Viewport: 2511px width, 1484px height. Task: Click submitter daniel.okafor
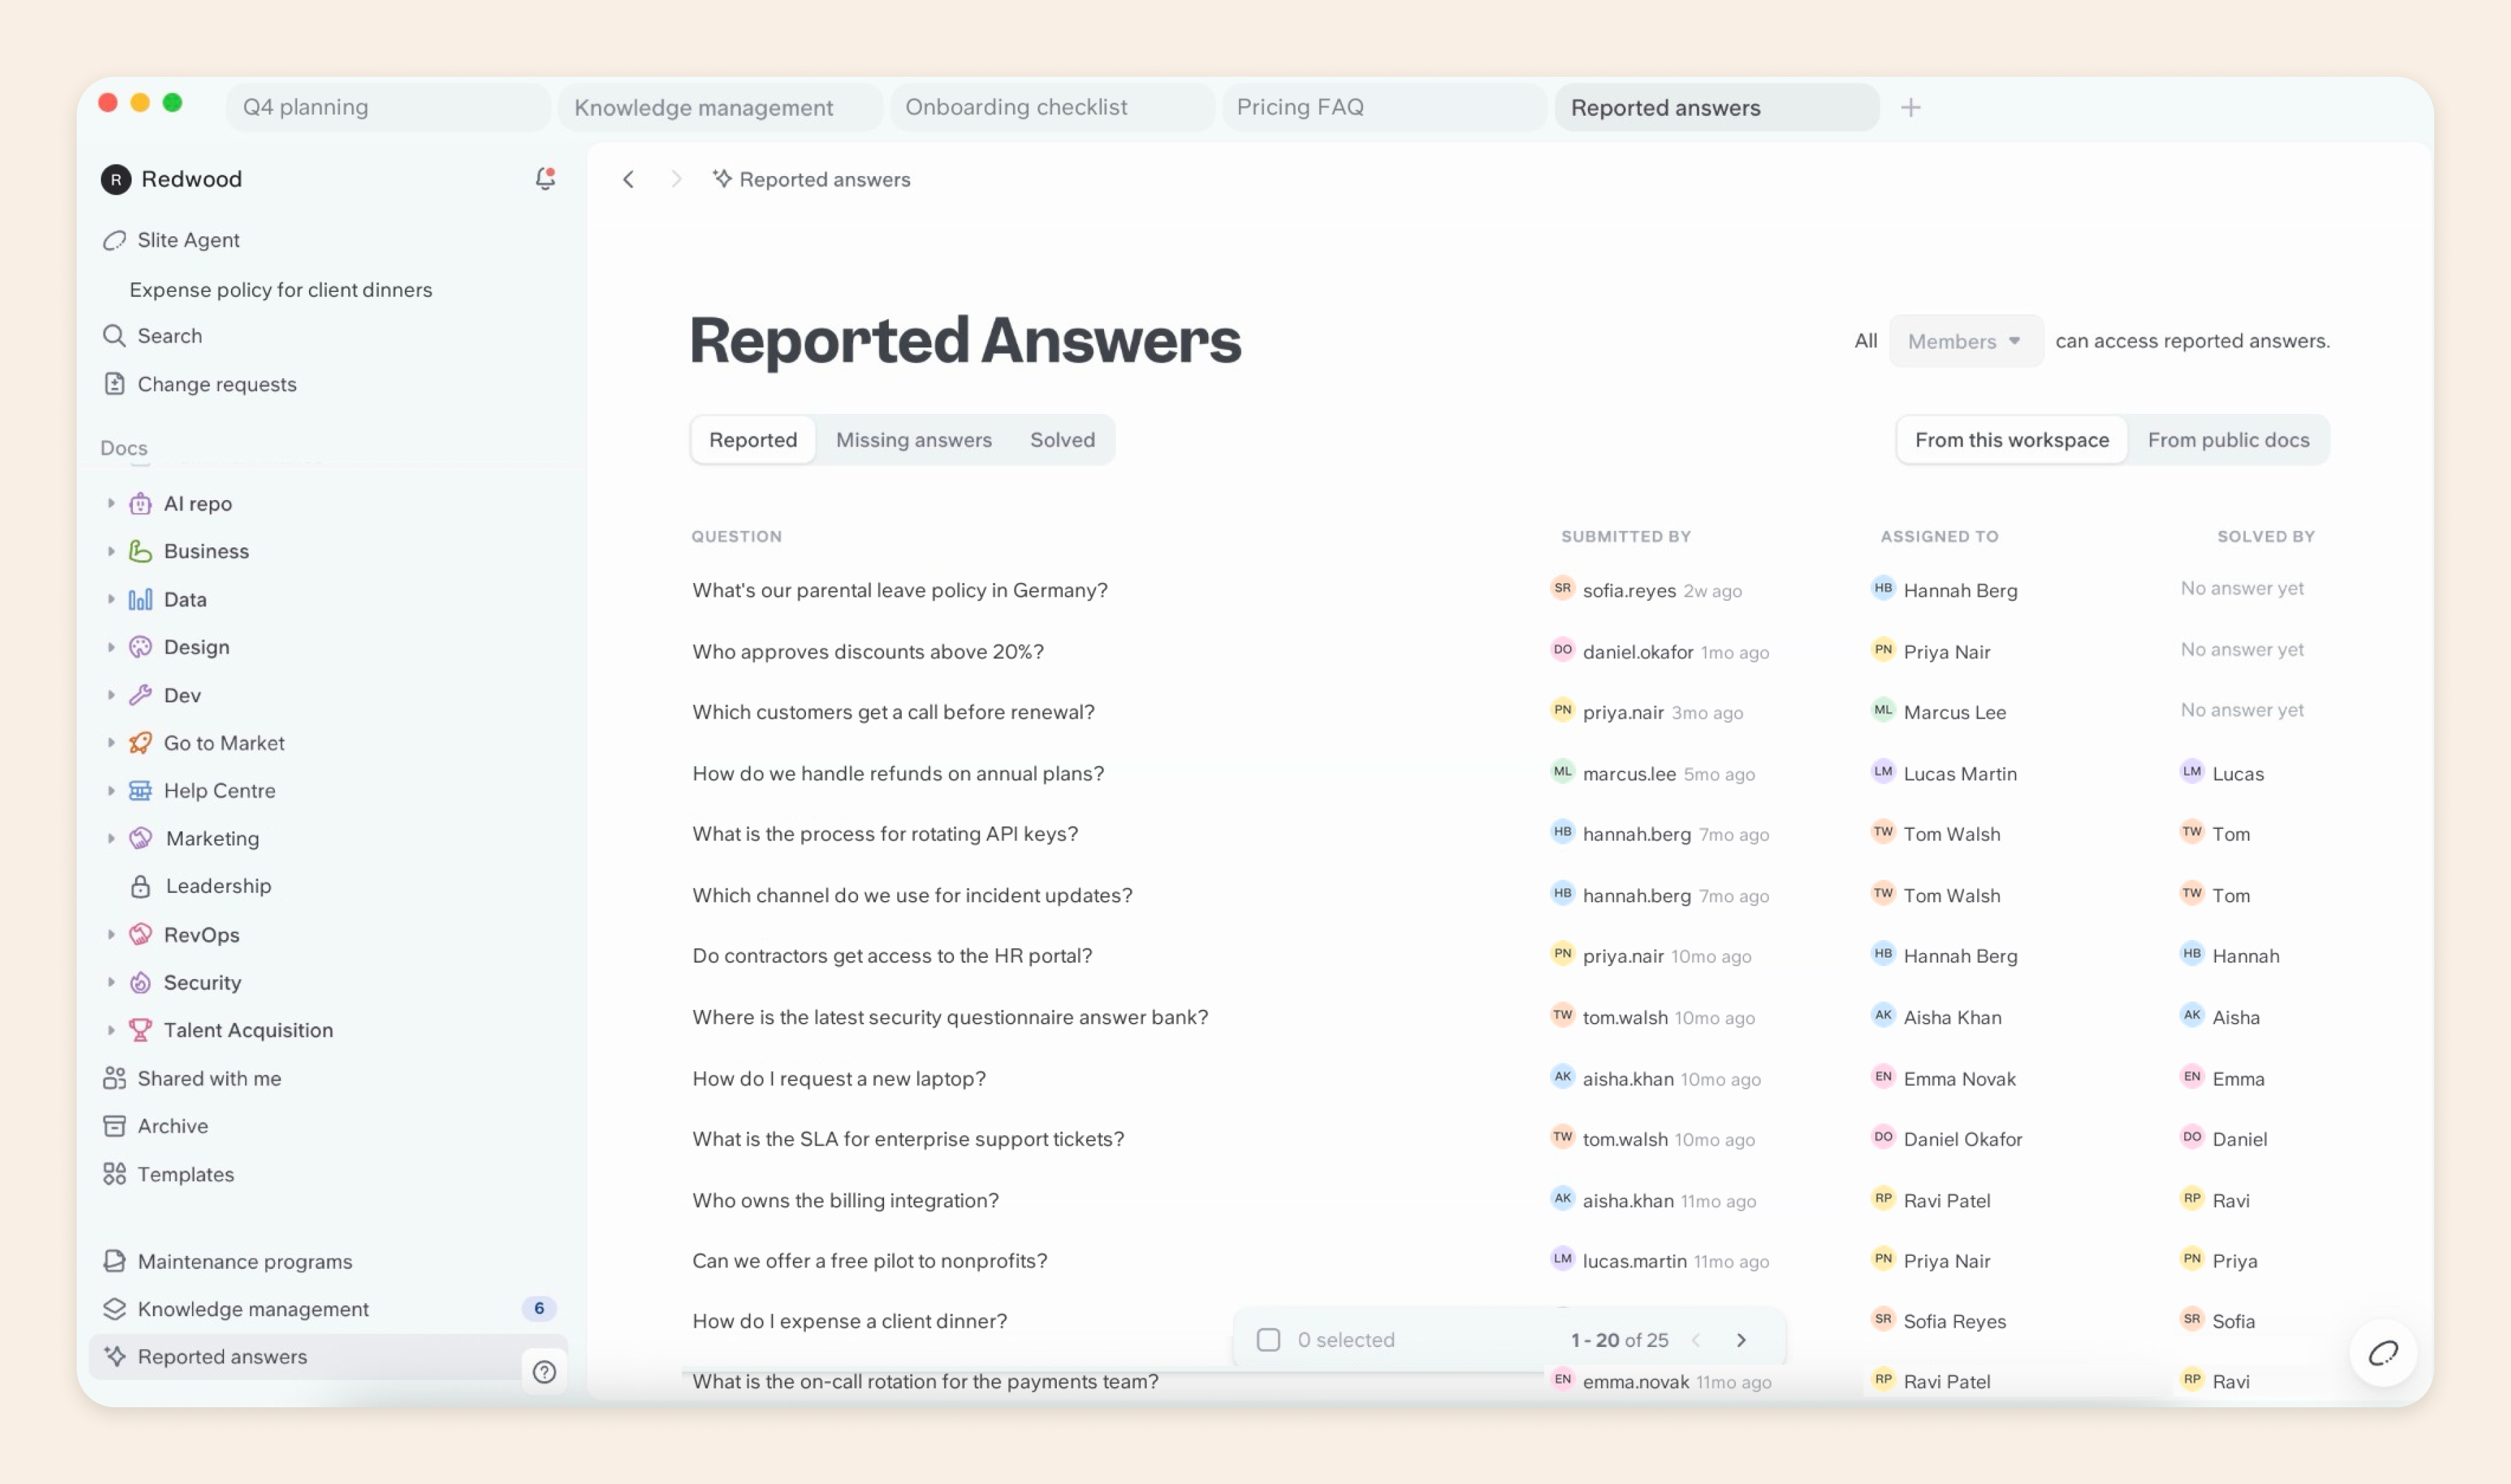(1637, 651)
